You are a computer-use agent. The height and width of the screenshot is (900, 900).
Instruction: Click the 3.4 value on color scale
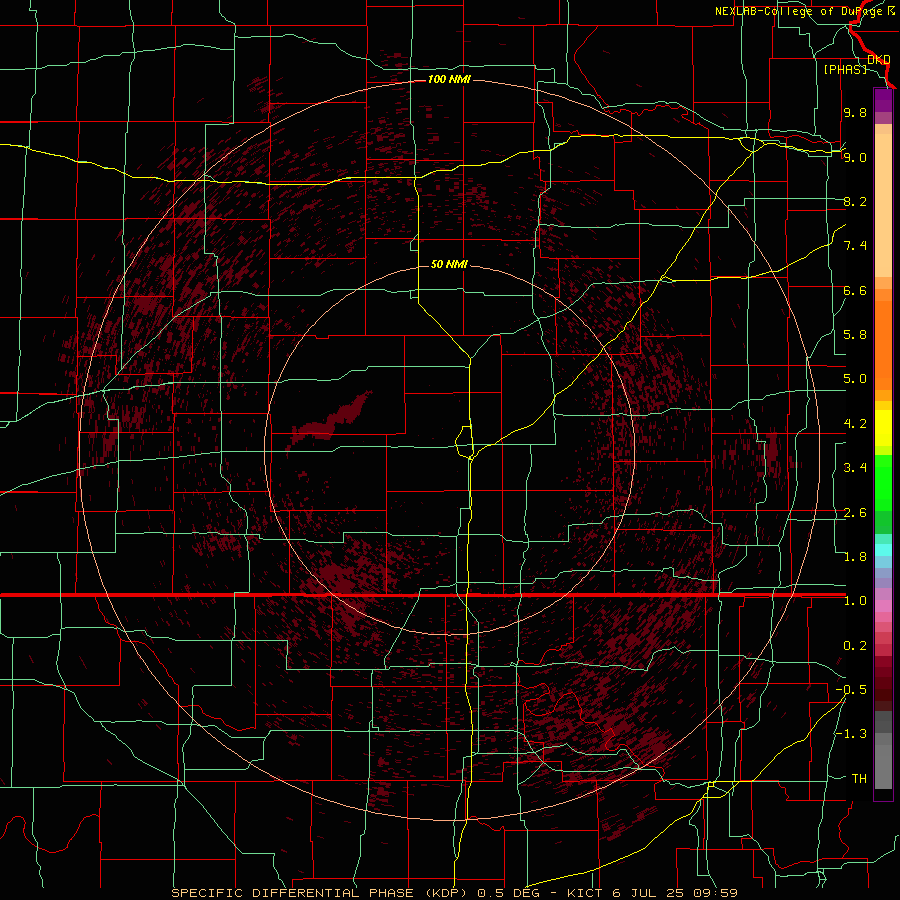855,468
